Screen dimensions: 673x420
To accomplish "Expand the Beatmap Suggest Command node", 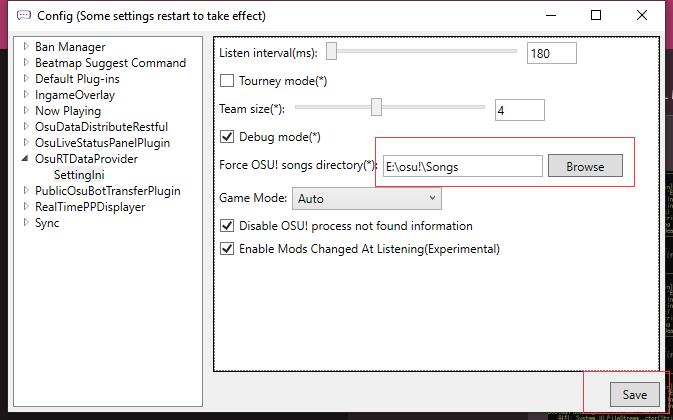I will [x=26, y=63].
